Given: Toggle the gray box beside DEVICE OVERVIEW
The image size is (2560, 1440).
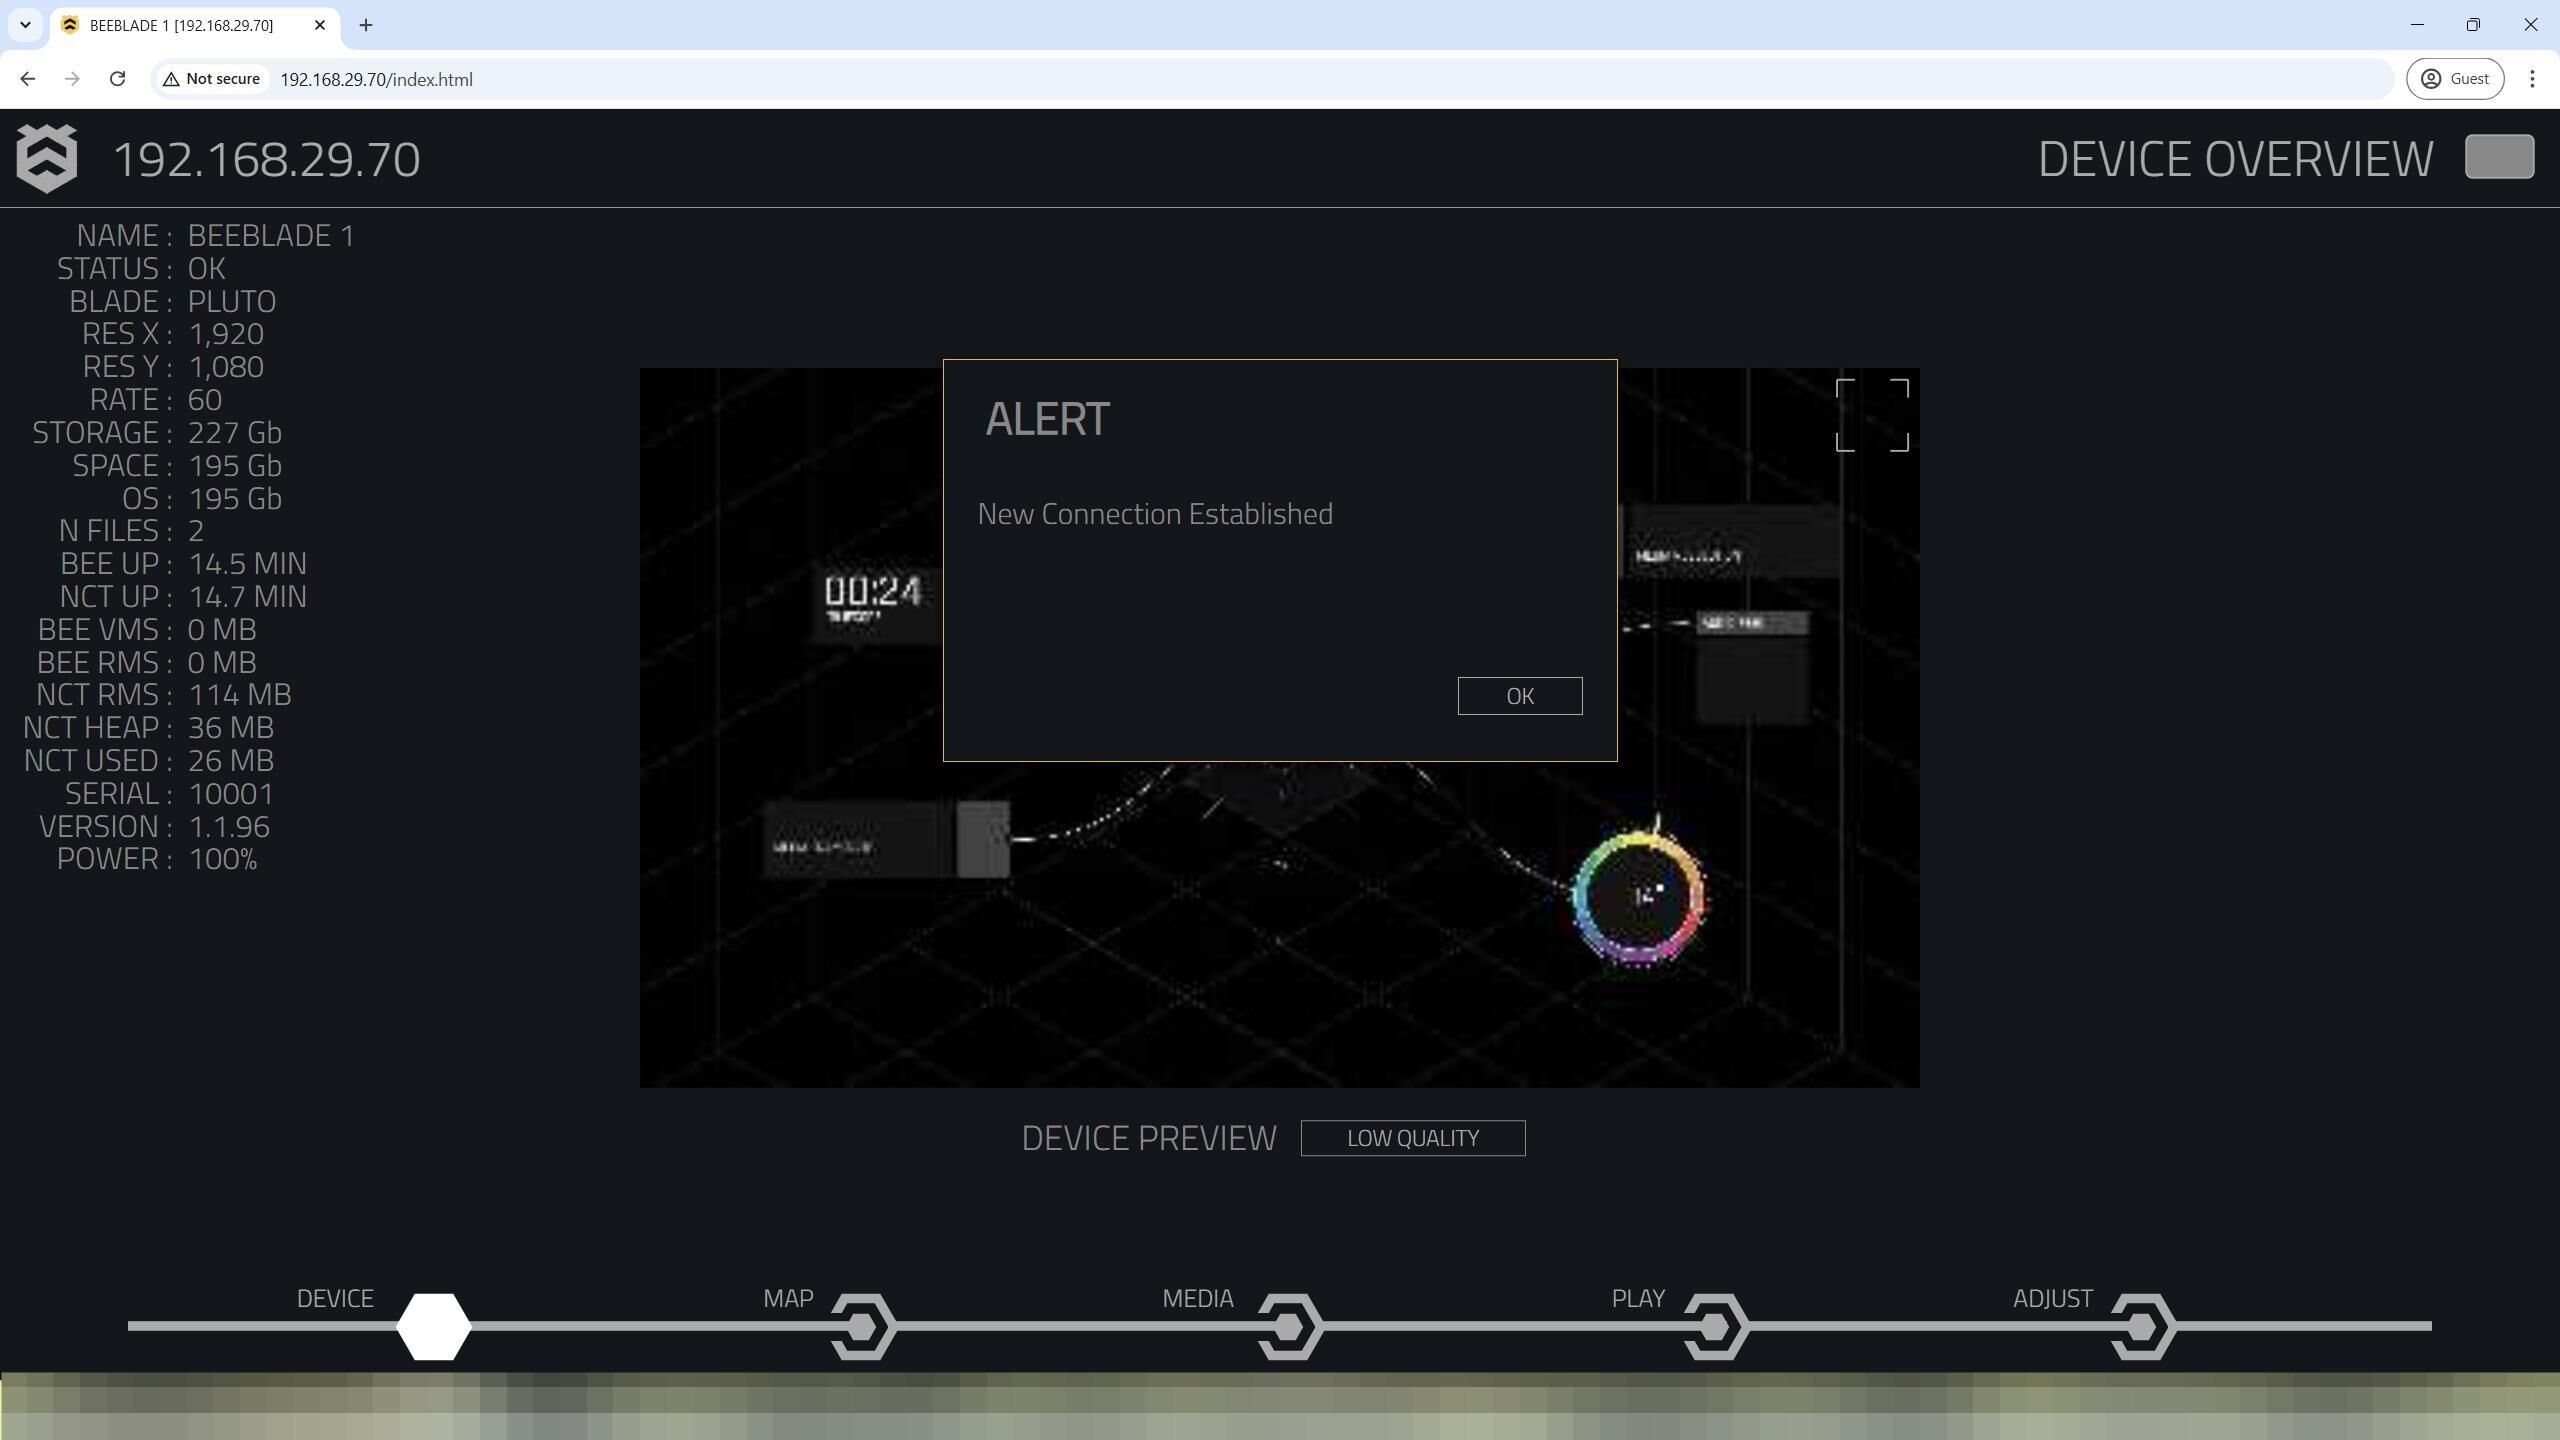Looking at the screenshot, I should click(x=2499, y=157).
